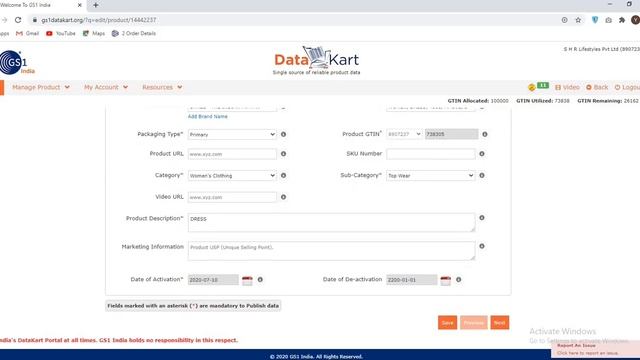Open the Sub-Category dropdown showing Top Wear
The height and width of the screenshot is (360, 640).
point(431,176)
